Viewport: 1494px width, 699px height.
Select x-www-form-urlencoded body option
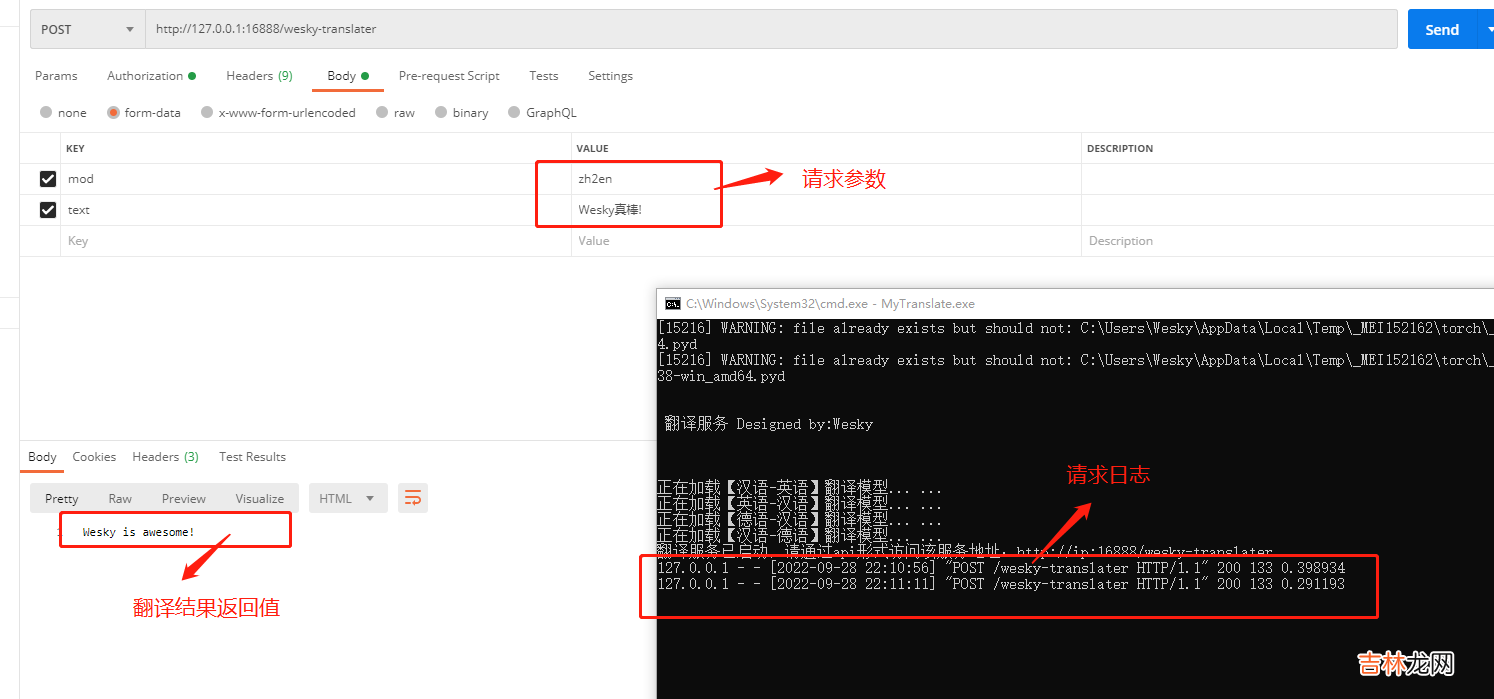click(x=207, y=113)
